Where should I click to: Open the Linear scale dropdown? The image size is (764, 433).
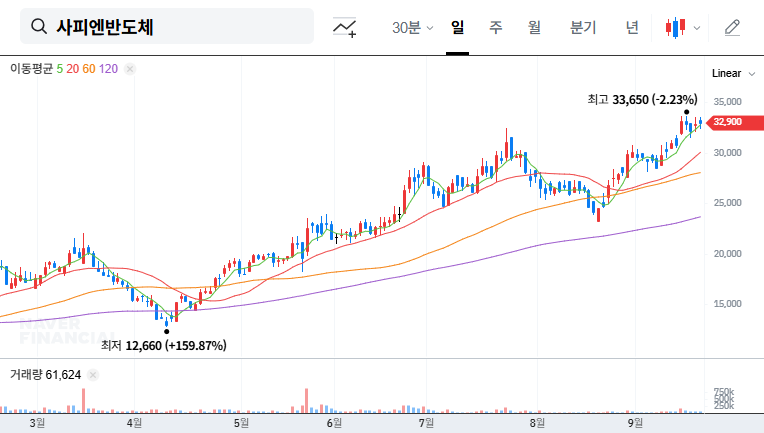[x=733, y=74]
